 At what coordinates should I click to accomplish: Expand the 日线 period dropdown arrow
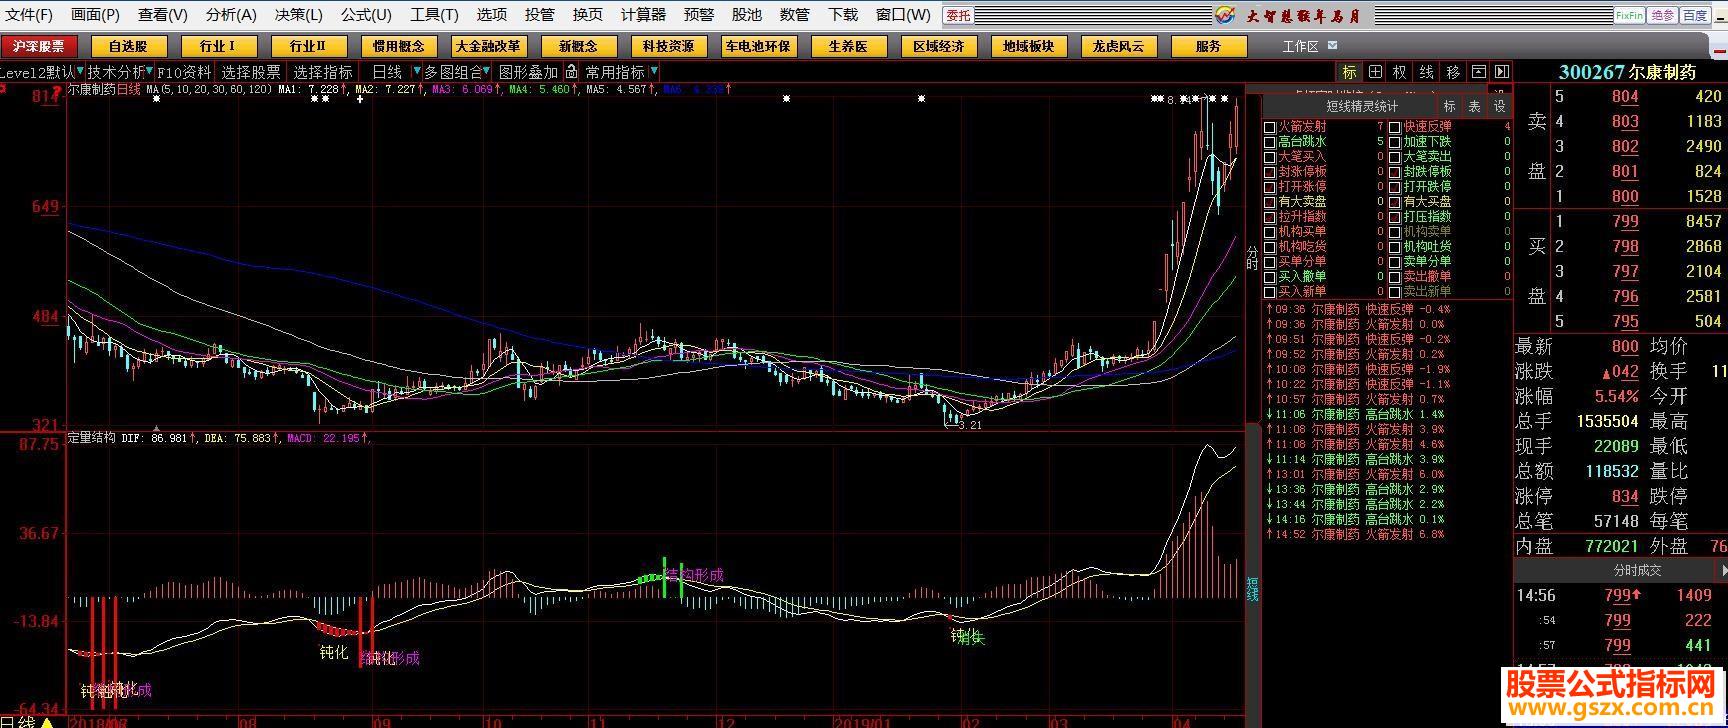tap(417, 72)
